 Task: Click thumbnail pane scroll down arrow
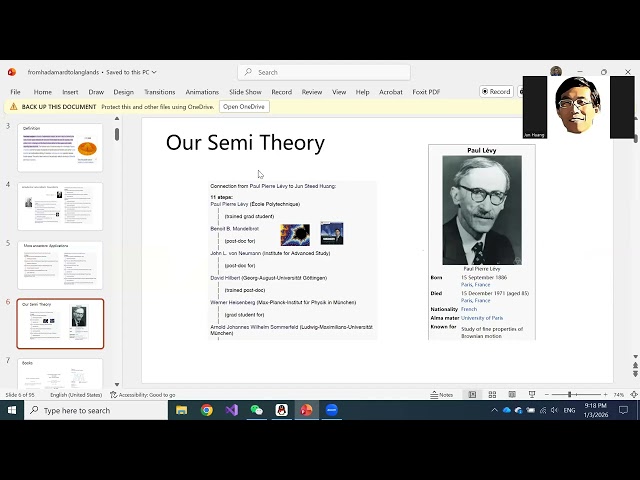pyautogui.click(x=117, y=384)
